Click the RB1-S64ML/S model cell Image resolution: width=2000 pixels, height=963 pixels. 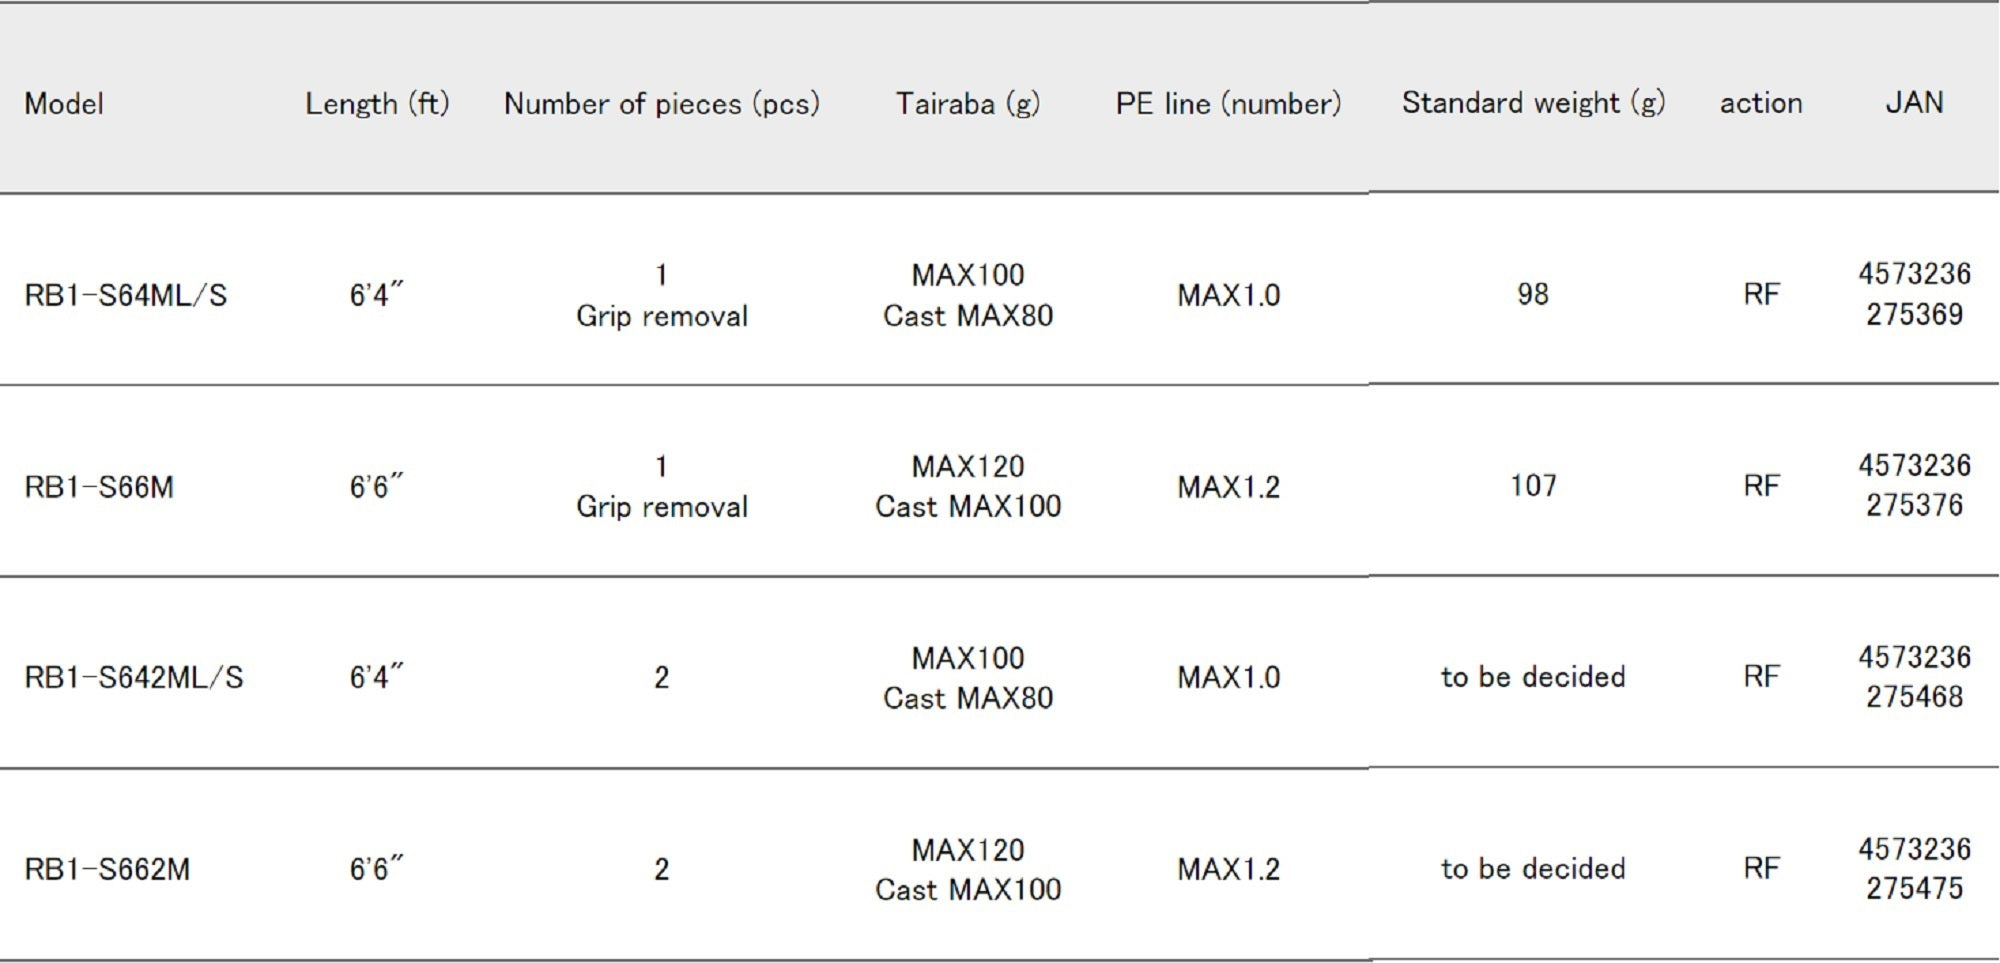click(126, 296)
